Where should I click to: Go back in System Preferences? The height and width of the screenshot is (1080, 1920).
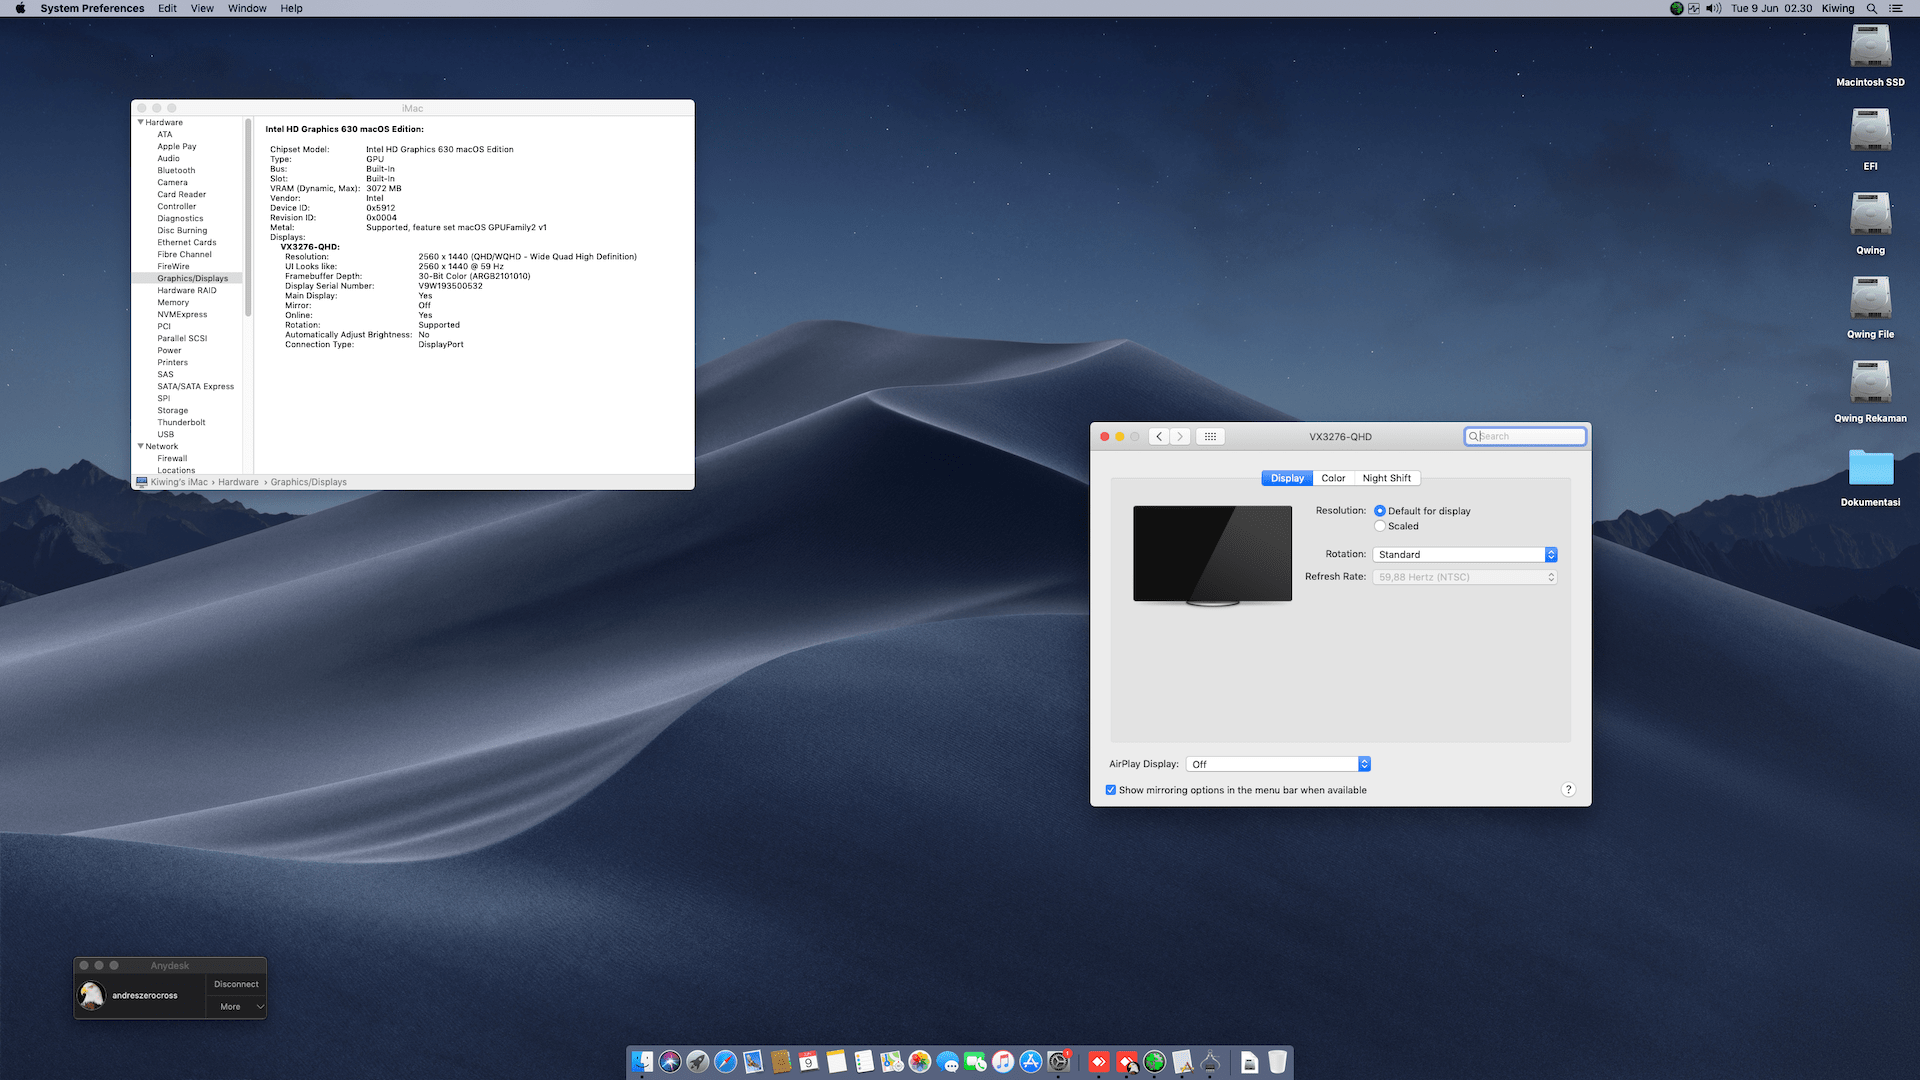tap(1159, 436)
